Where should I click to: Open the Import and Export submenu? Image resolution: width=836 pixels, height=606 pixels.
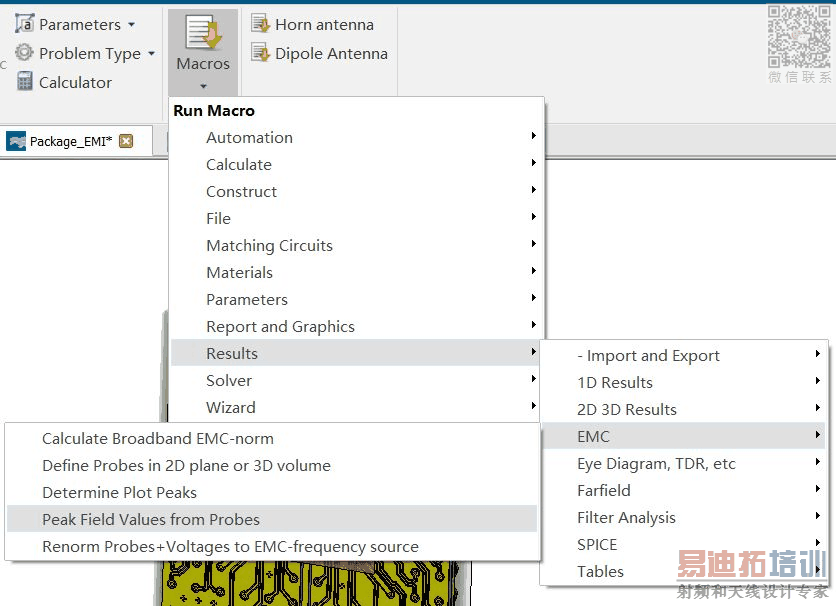684,355
